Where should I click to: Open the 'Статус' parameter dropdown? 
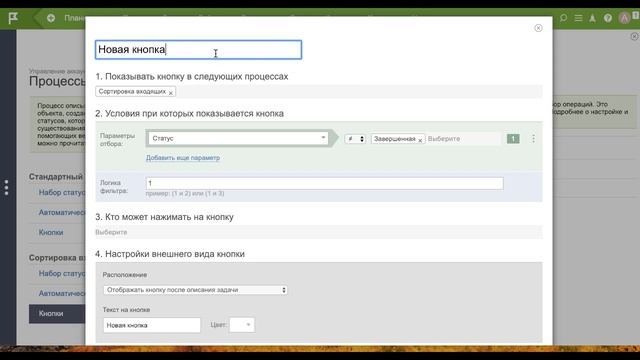pos(238,138)
